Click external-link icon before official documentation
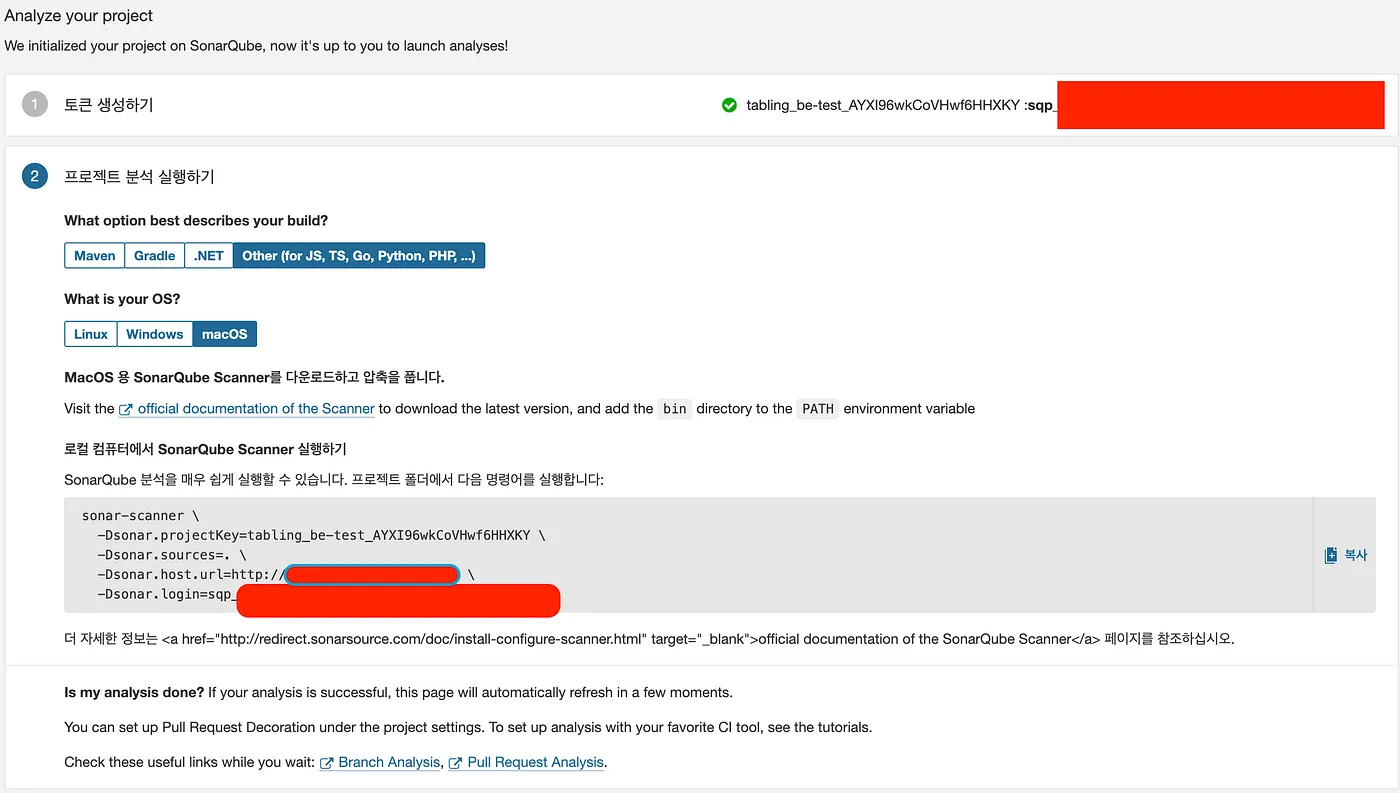The width and height of the screenshot is (1400, 793). click(x=126, y=409)
